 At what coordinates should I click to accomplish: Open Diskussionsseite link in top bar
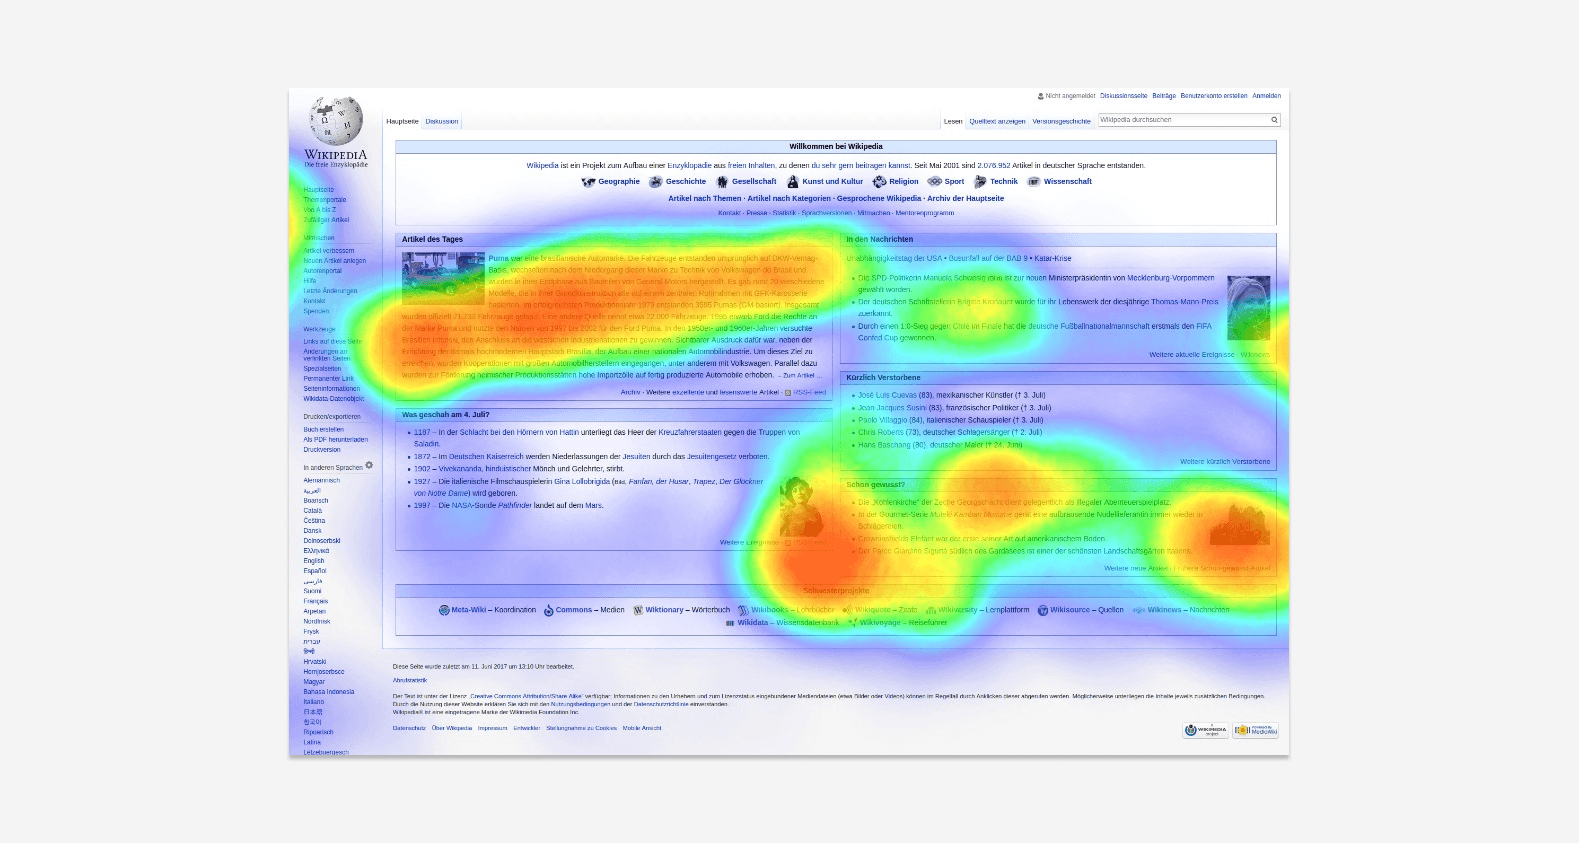point(1124,96)
